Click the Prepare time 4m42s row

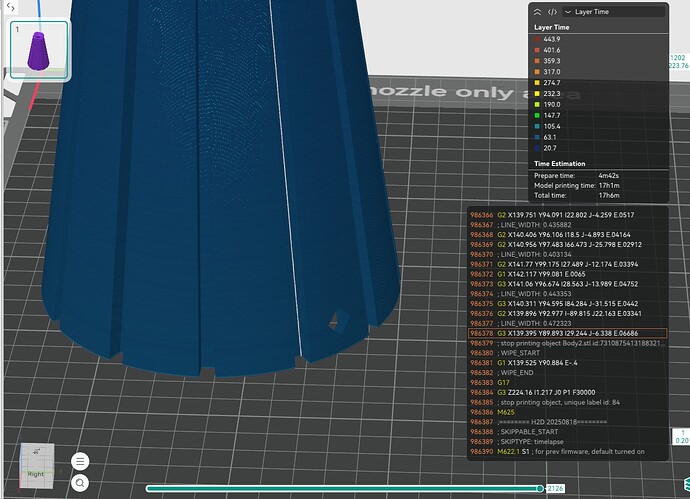coord(577,176)
